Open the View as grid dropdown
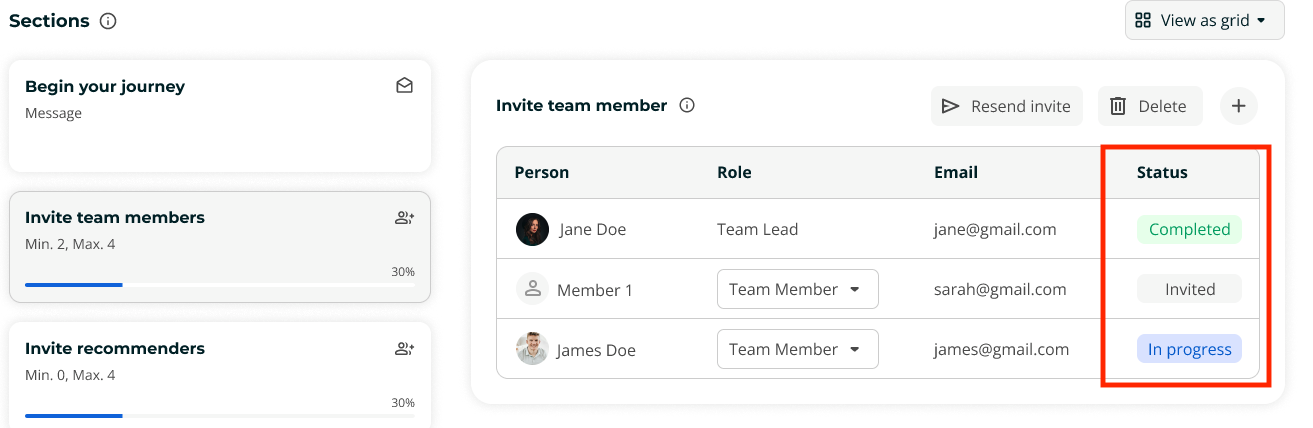This screenshot has width=1313, height=428. click(1204, 20)
